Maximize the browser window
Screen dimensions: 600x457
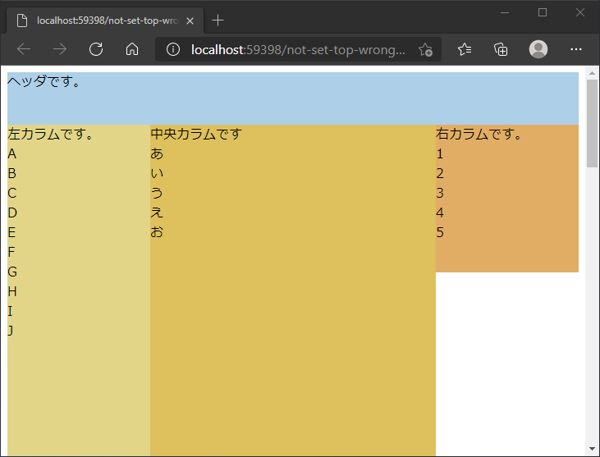542,13
